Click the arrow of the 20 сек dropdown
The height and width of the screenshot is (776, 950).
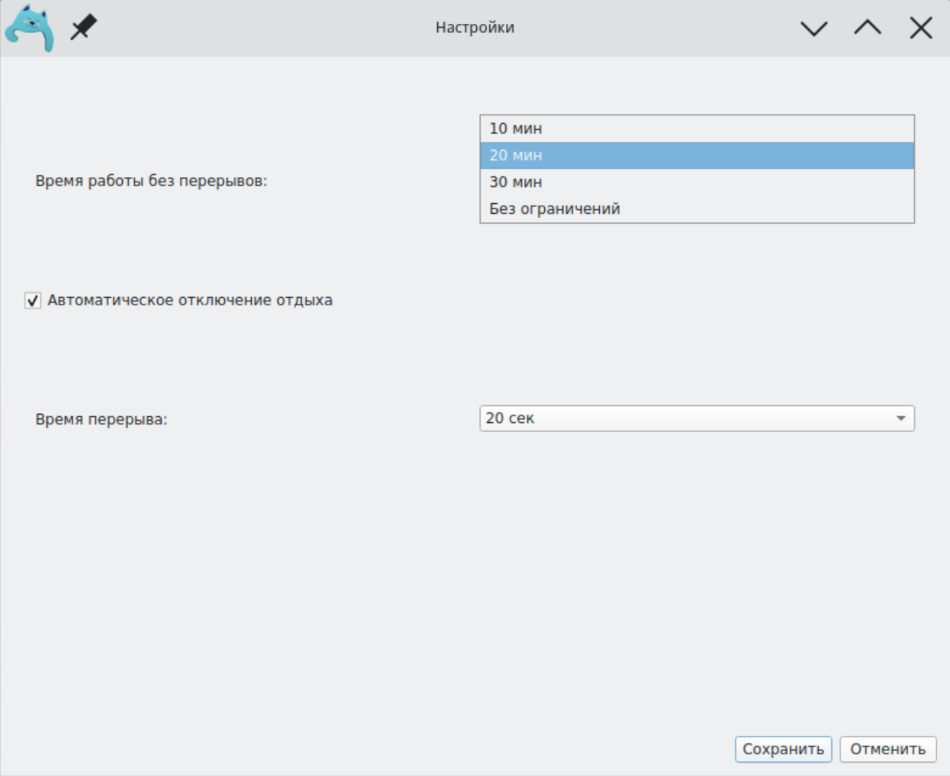click(x=900, y=418)
